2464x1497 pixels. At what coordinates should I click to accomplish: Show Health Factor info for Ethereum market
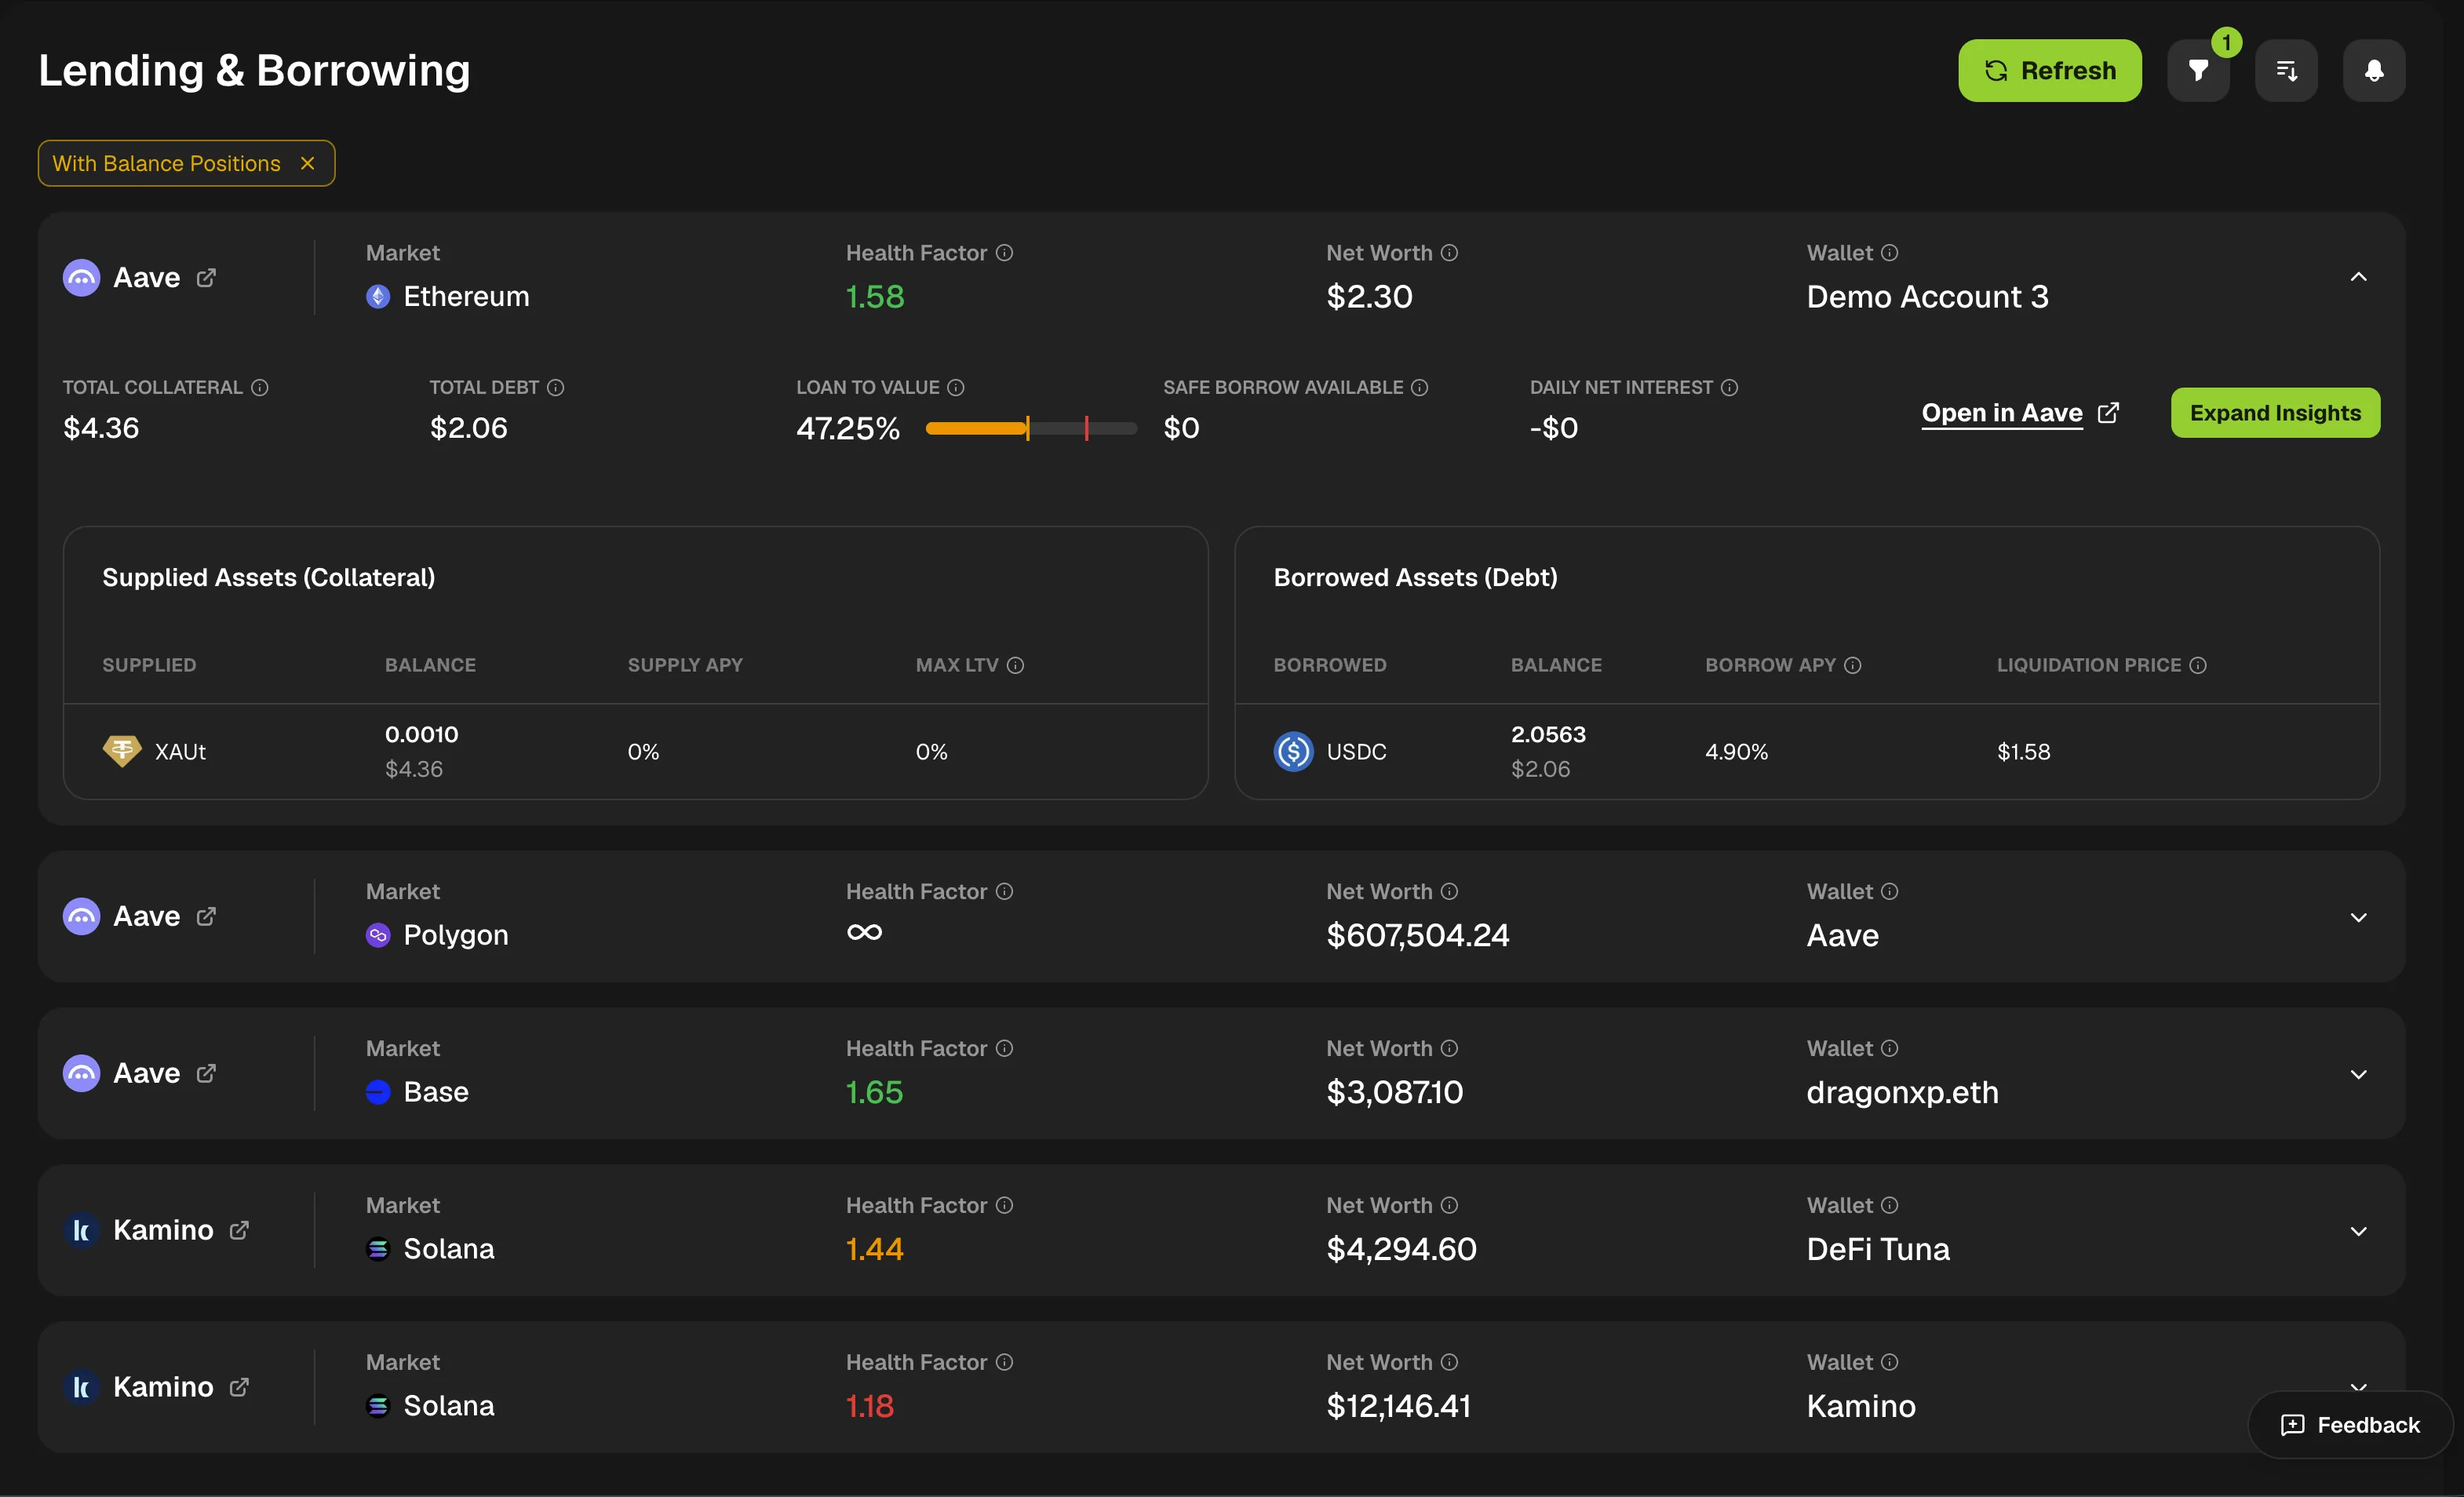(1005, 253)
